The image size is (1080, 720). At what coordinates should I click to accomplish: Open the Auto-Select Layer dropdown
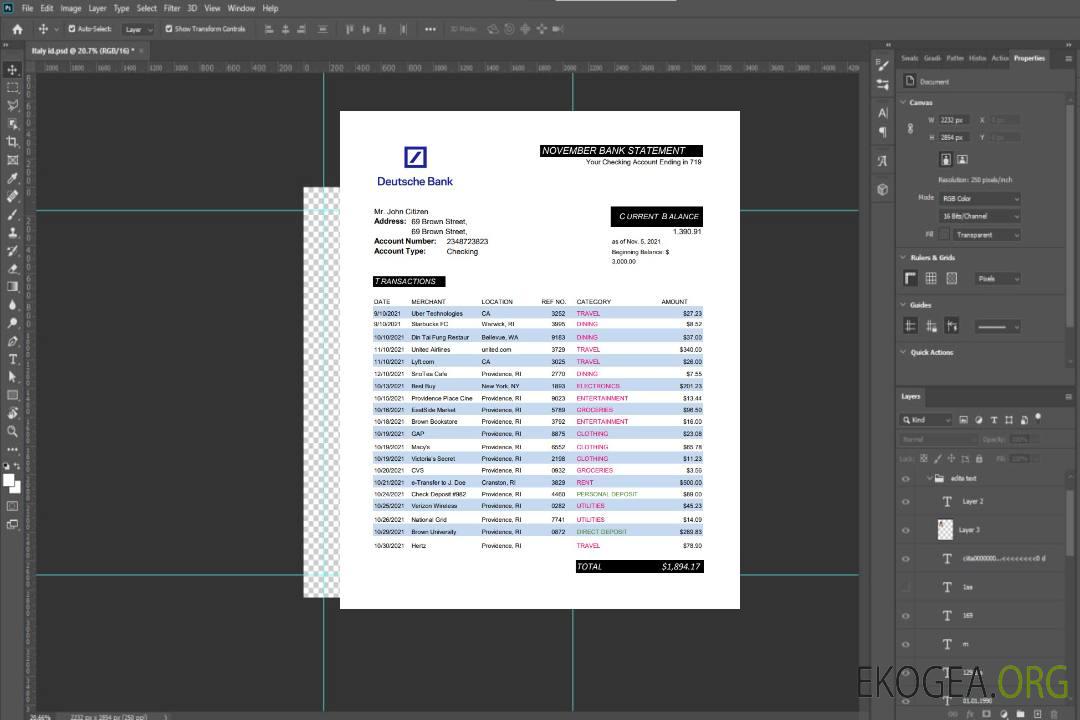point(138,29)
